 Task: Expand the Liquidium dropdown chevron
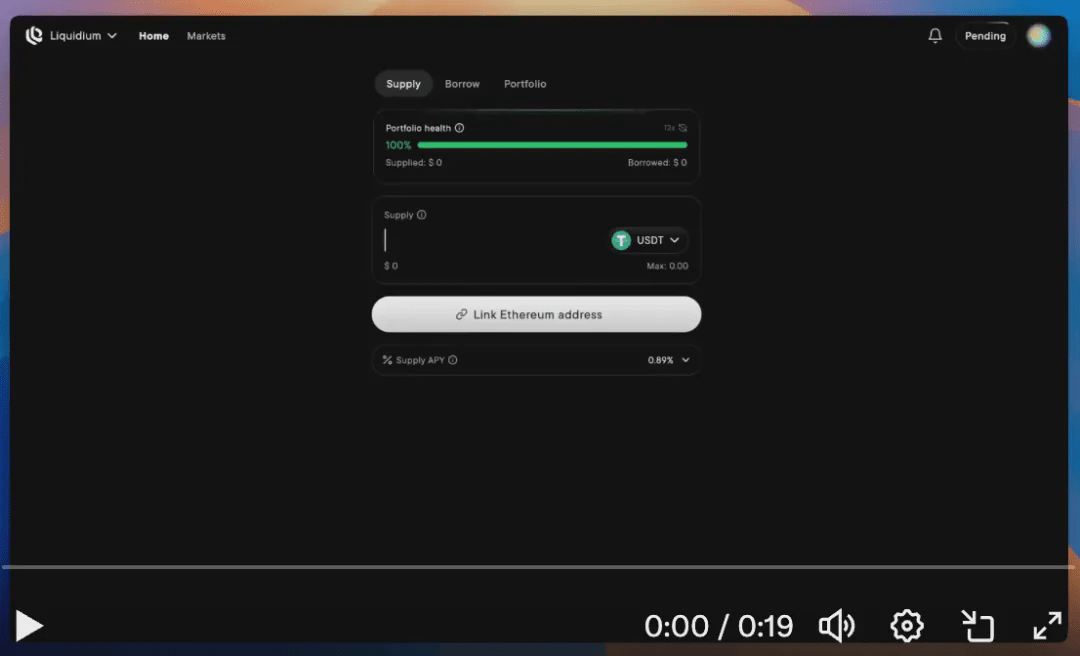(x=112, y=36)
